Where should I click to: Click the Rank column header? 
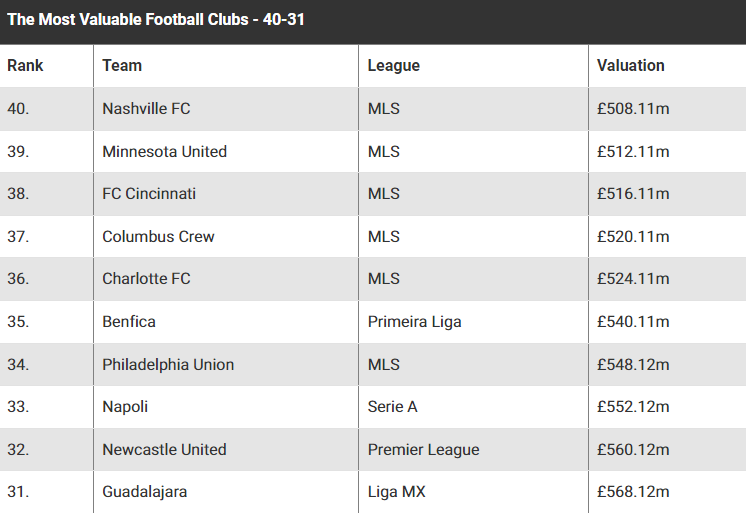[x=25, y=65]
